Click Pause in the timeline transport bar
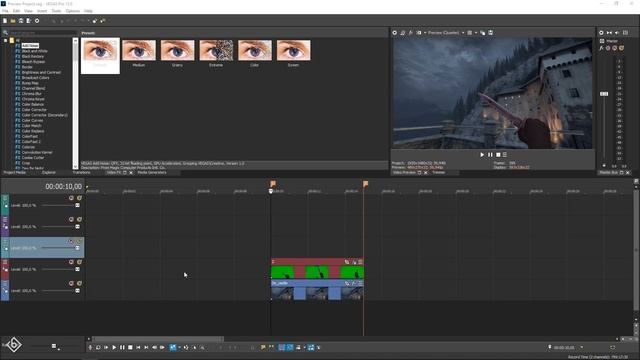Screen dimensions: 640x360 [x=122, y=347]
